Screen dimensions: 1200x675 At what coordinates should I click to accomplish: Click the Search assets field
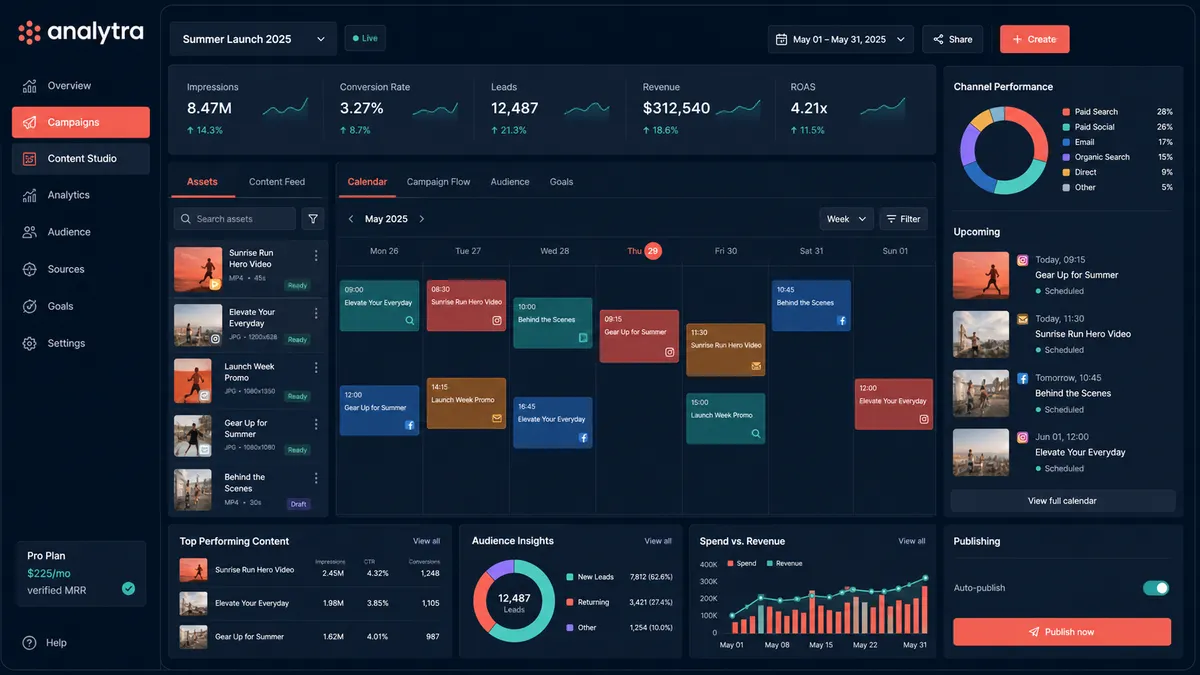(x=234, y=219)
